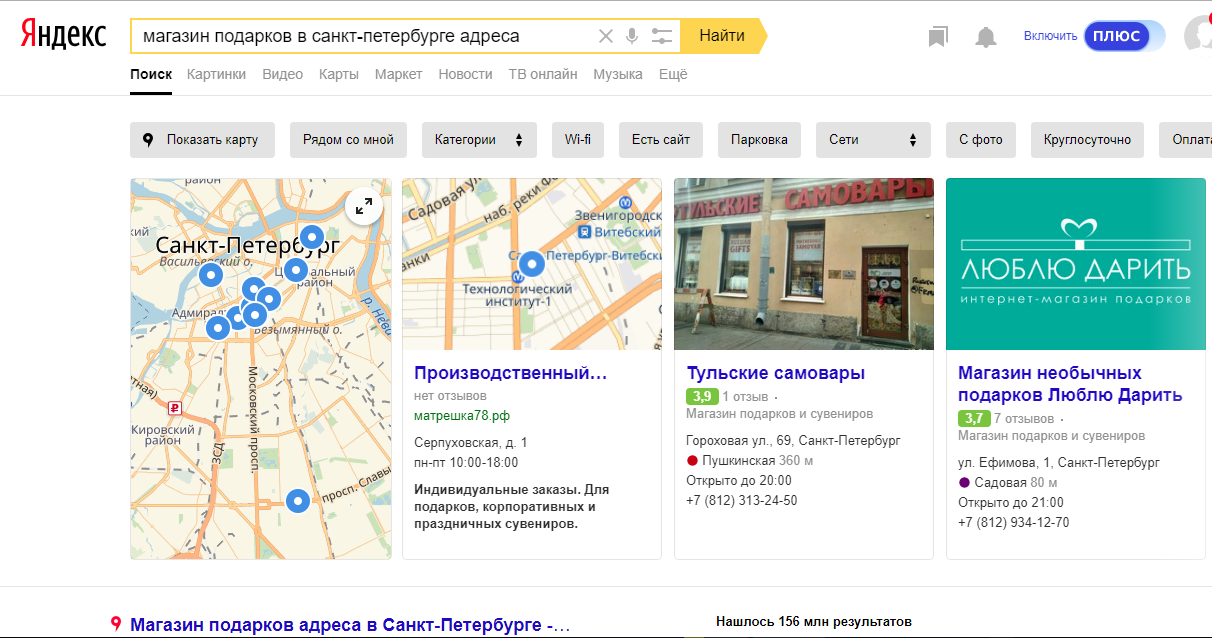Toggle the Wi-fi filter
Screen dimensions: 1212x638
point(578,140)
